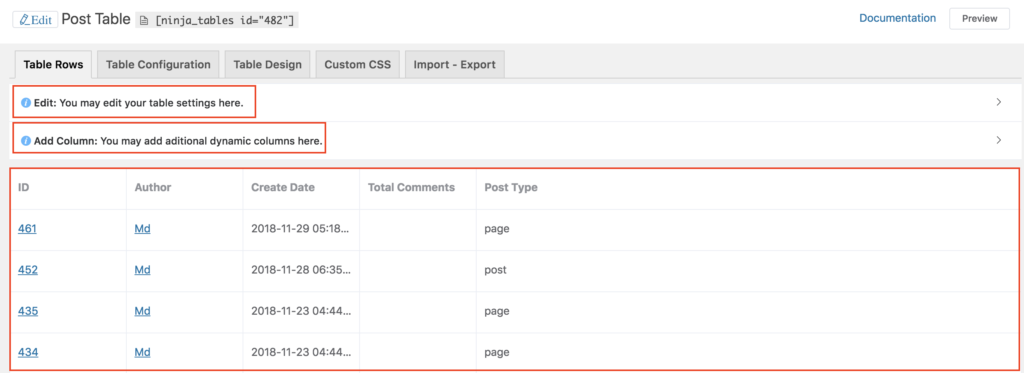Open the Table Design tab
The height and width of the screenshot is (373, 1024).
coord(268,65)
